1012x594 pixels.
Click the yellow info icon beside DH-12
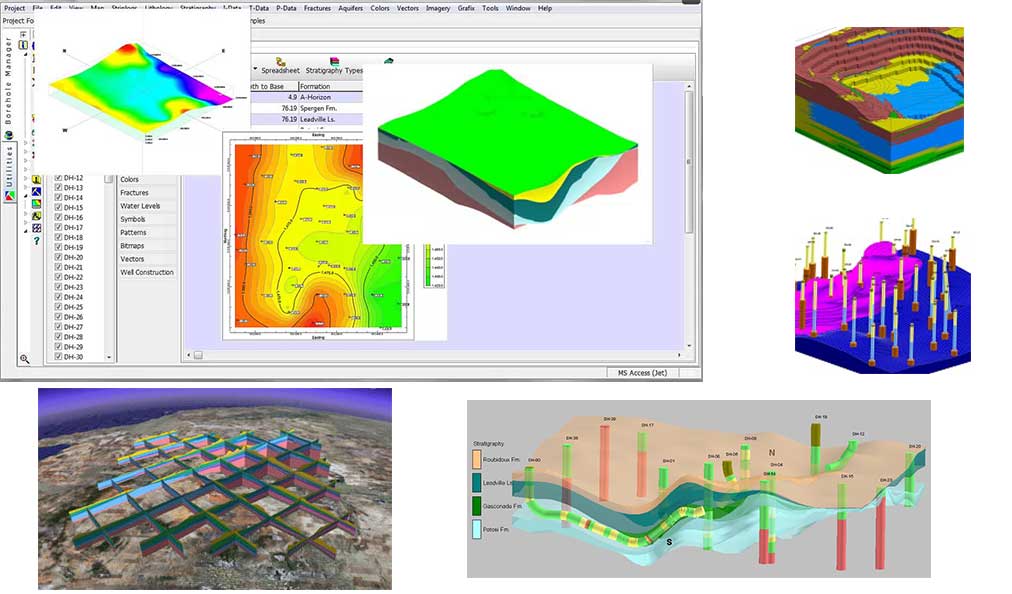[x=37, y=178]
